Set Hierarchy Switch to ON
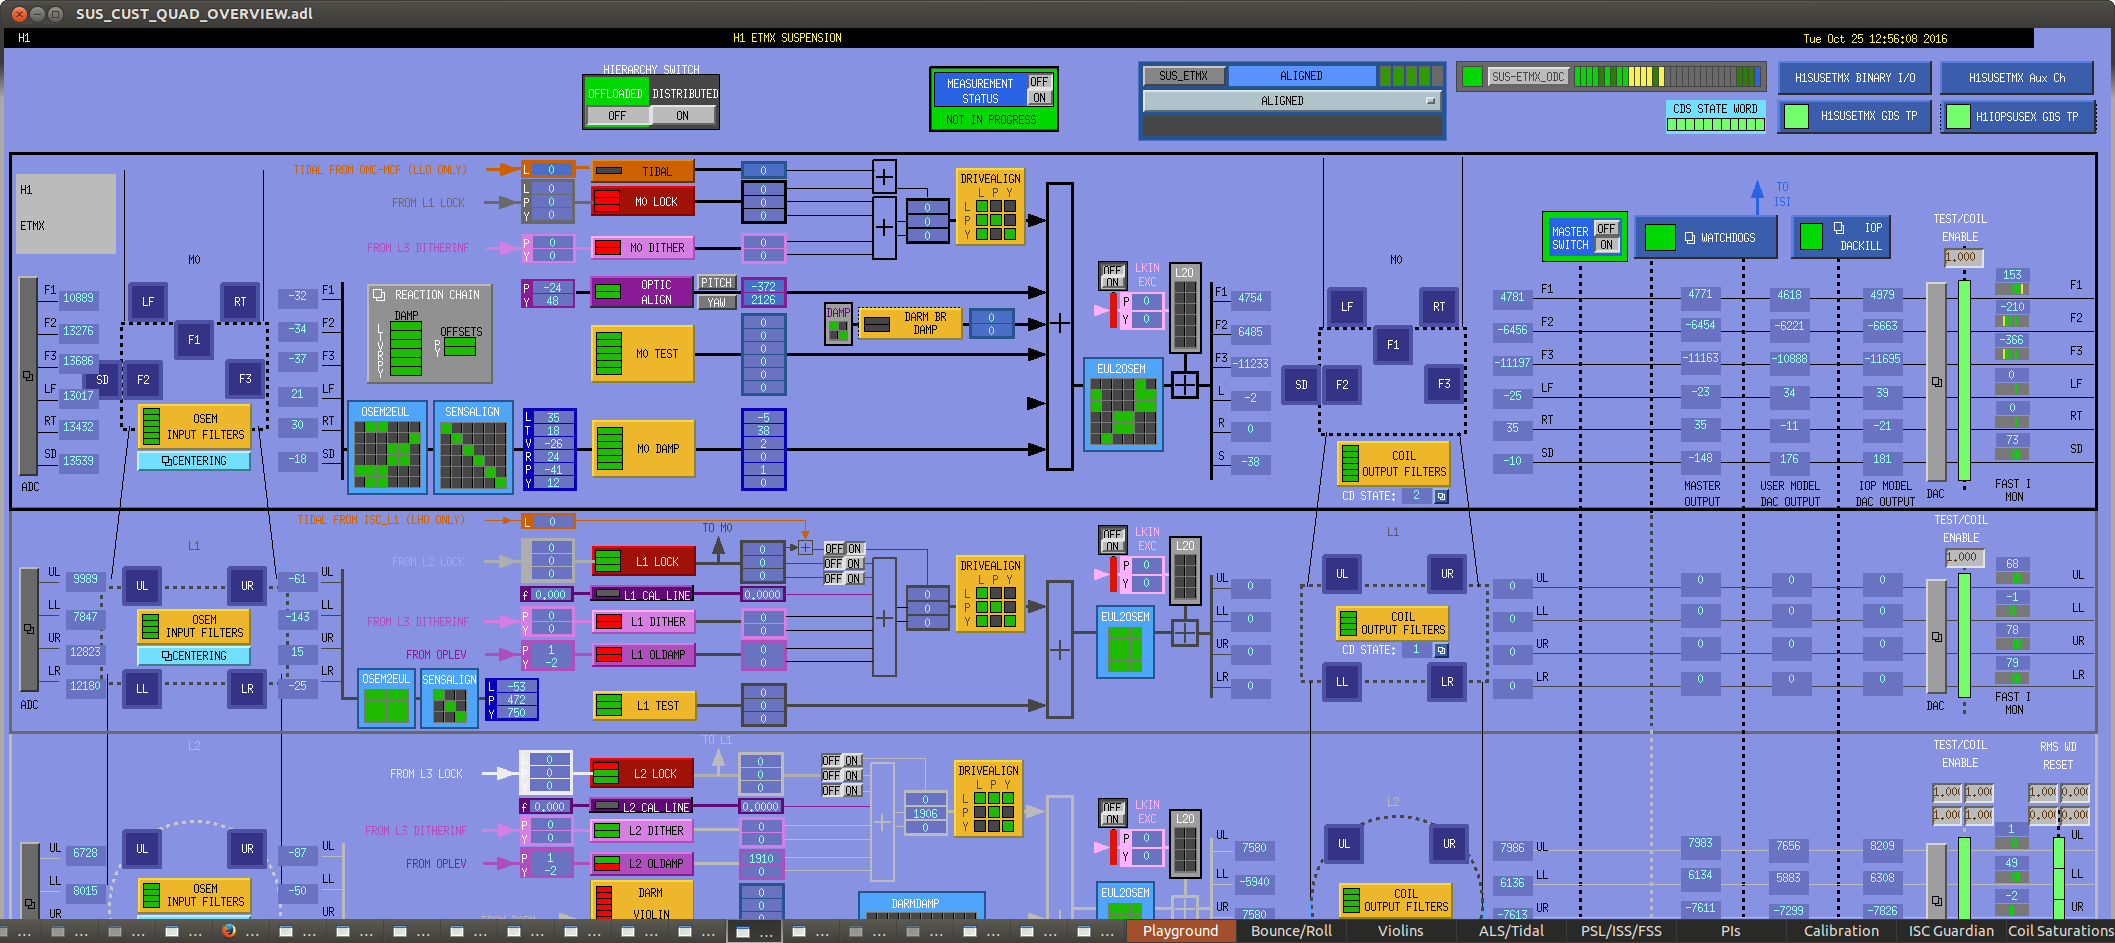The width and height of the screenshot is (2115, 943). coord(683,116)
